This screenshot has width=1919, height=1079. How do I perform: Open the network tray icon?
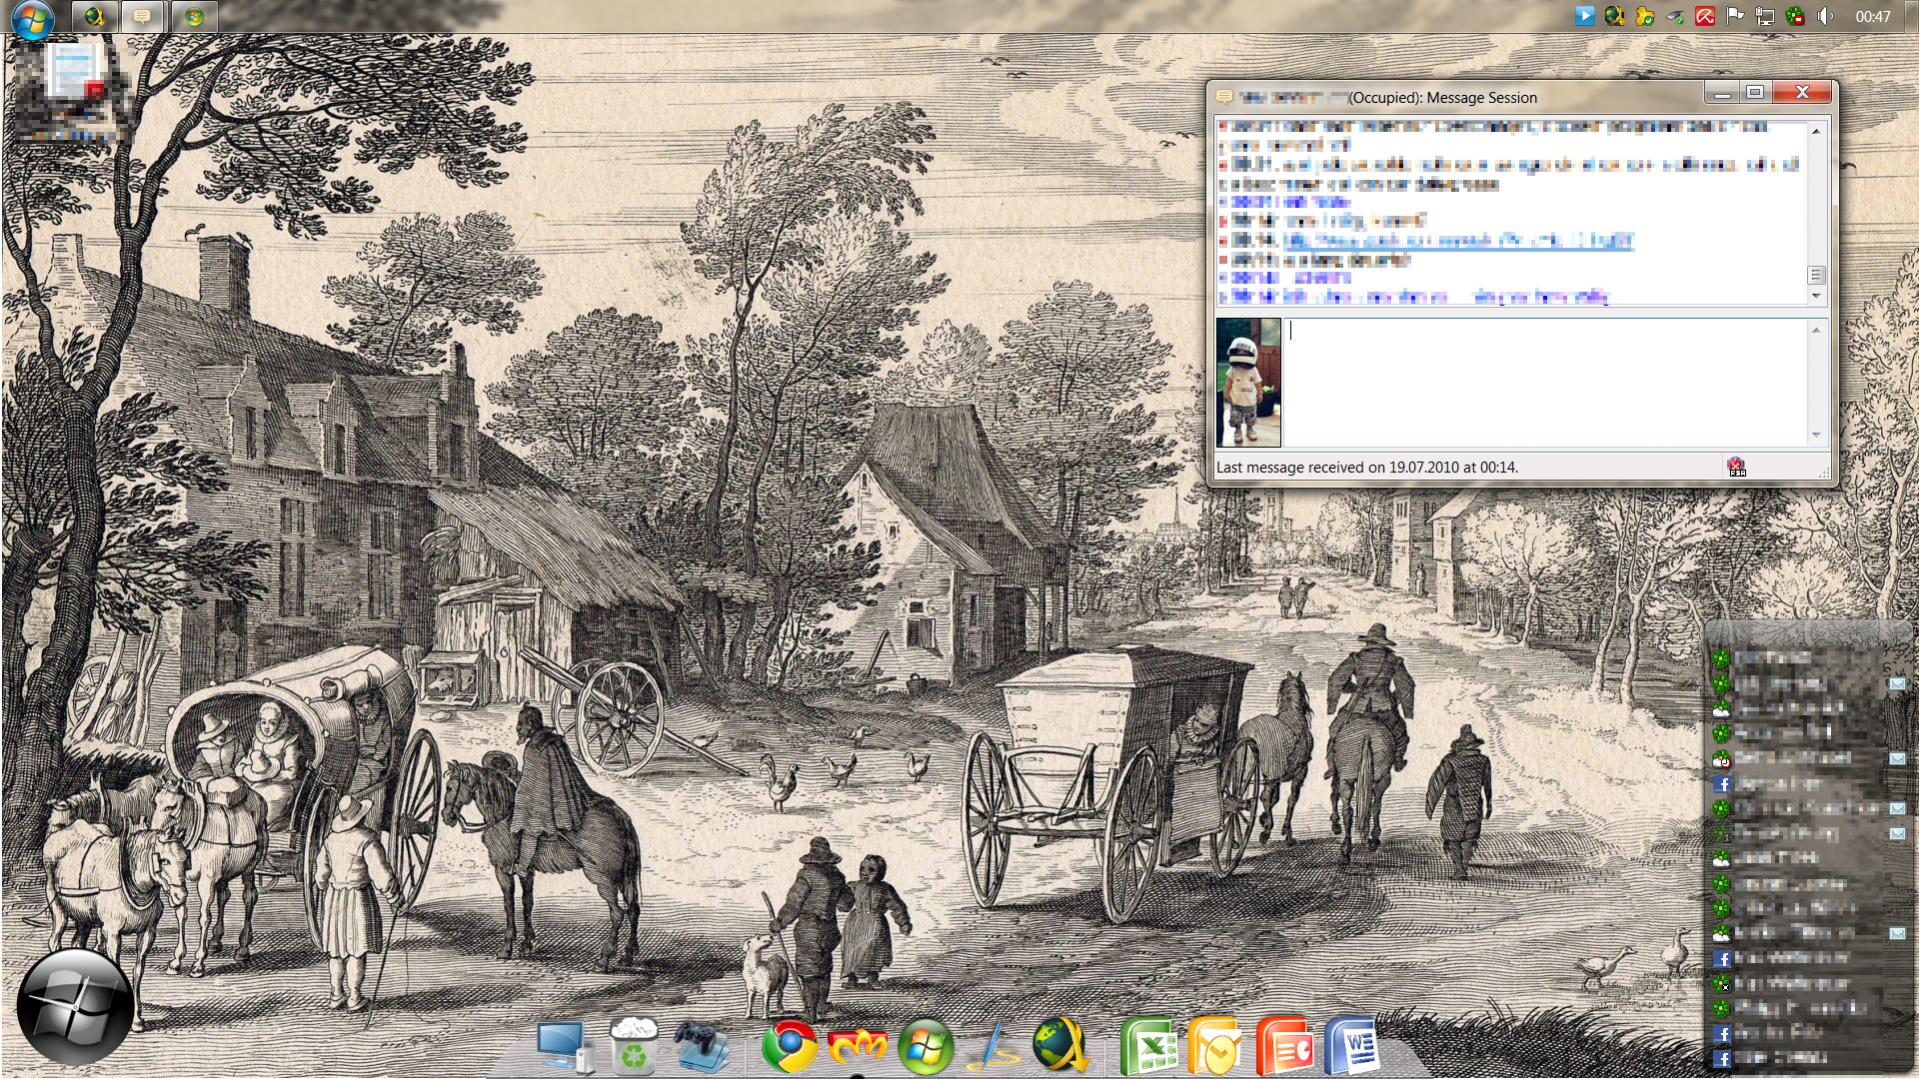[1765, 16]
